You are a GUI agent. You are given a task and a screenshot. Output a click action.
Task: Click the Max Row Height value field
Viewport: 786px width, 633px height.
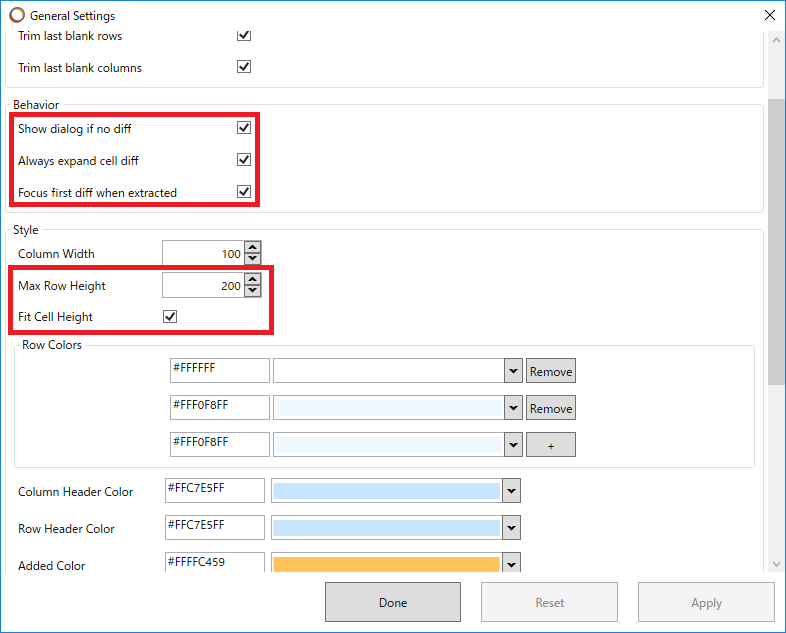pos(203,285)
